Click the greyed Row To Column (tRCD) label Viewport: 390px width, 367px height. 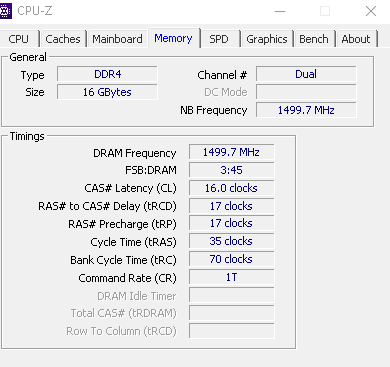(121, 331)
